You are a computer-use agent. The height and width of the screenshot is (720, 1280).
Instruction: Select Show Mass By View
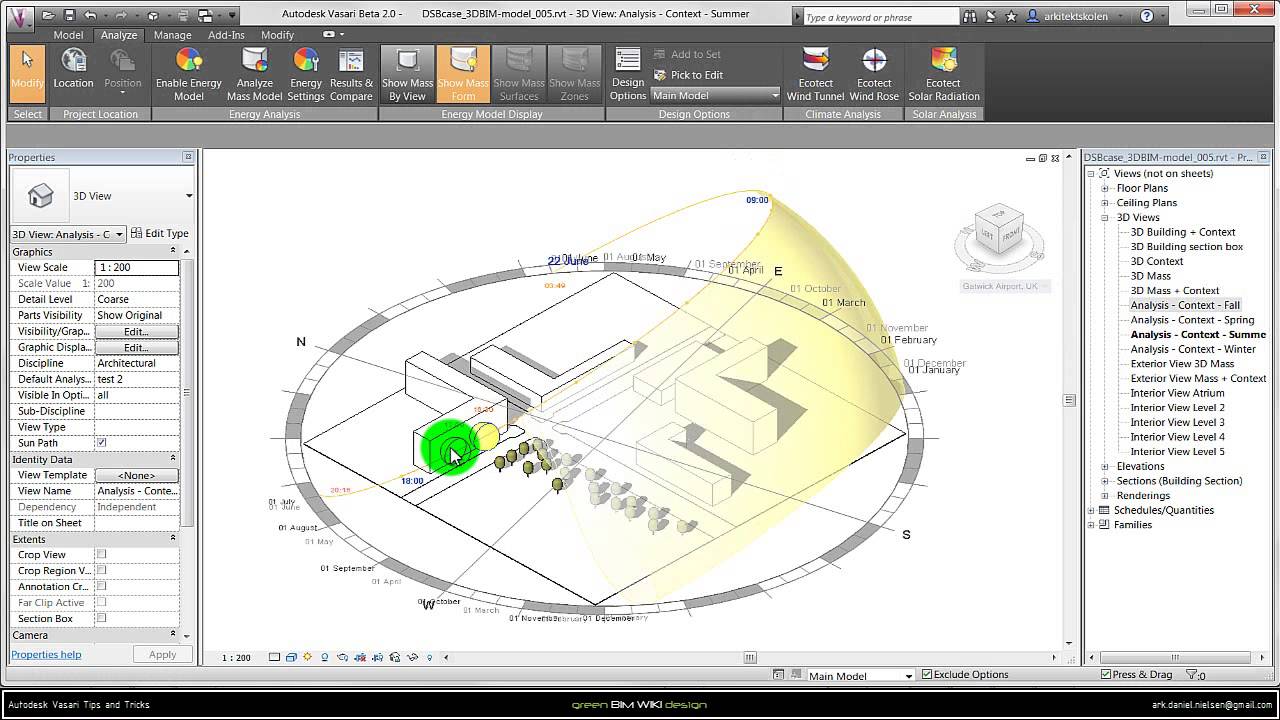coord(407,75)
